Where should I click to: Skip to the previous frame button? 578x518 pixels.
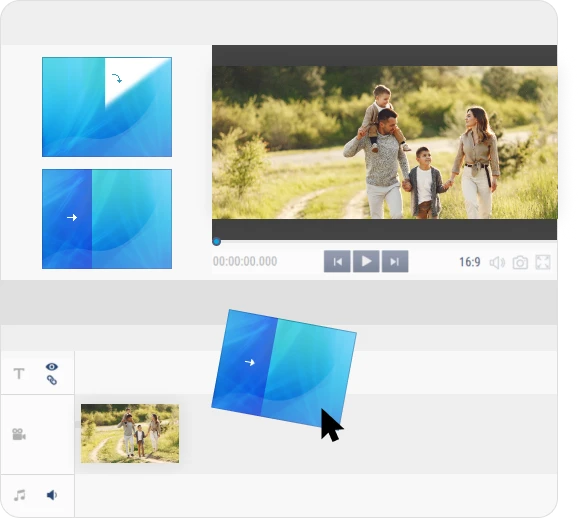click(337, 261)
